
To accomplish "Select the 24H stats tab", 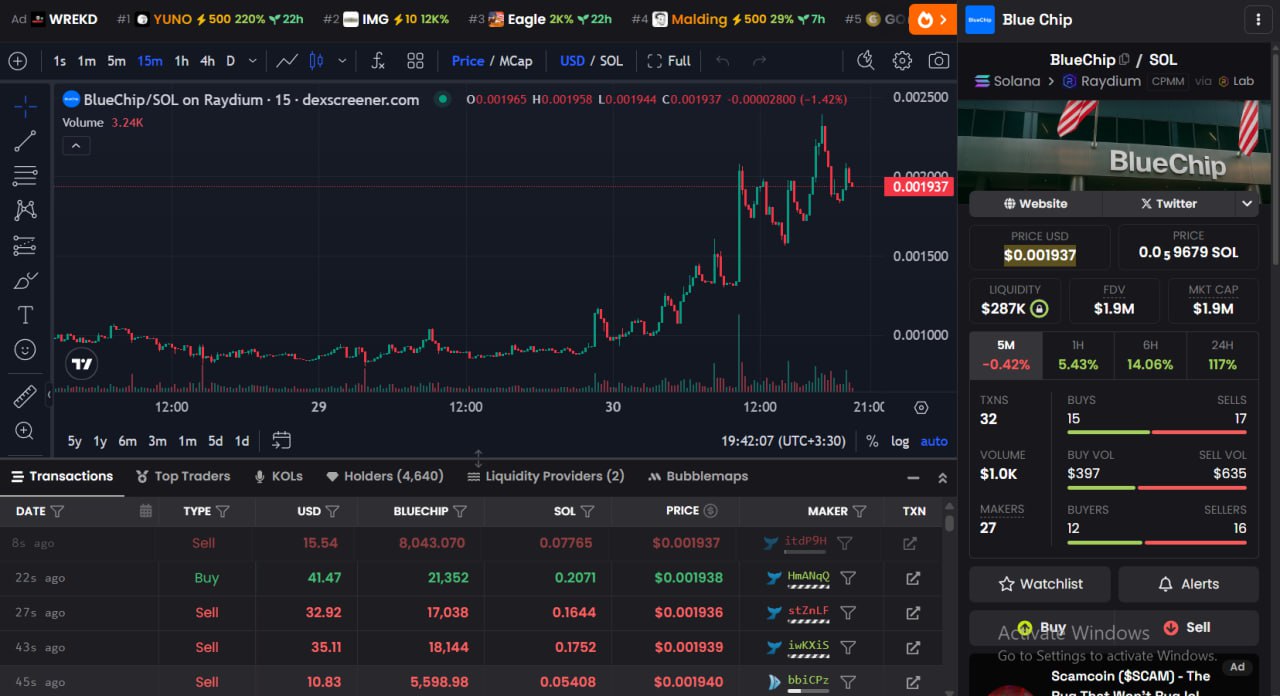I will 1222,355.
